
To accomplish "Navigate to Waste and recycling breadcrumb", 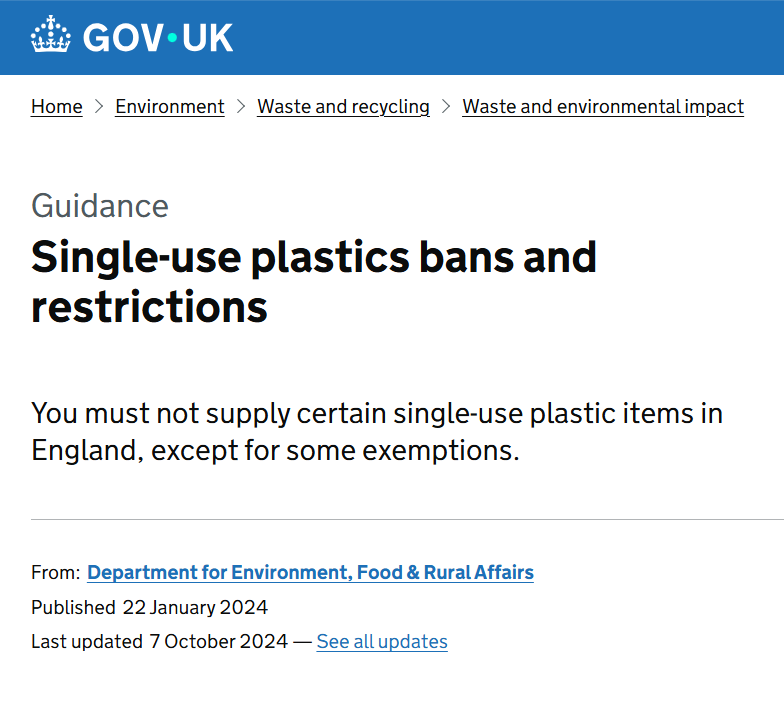I will pos(343,106).
